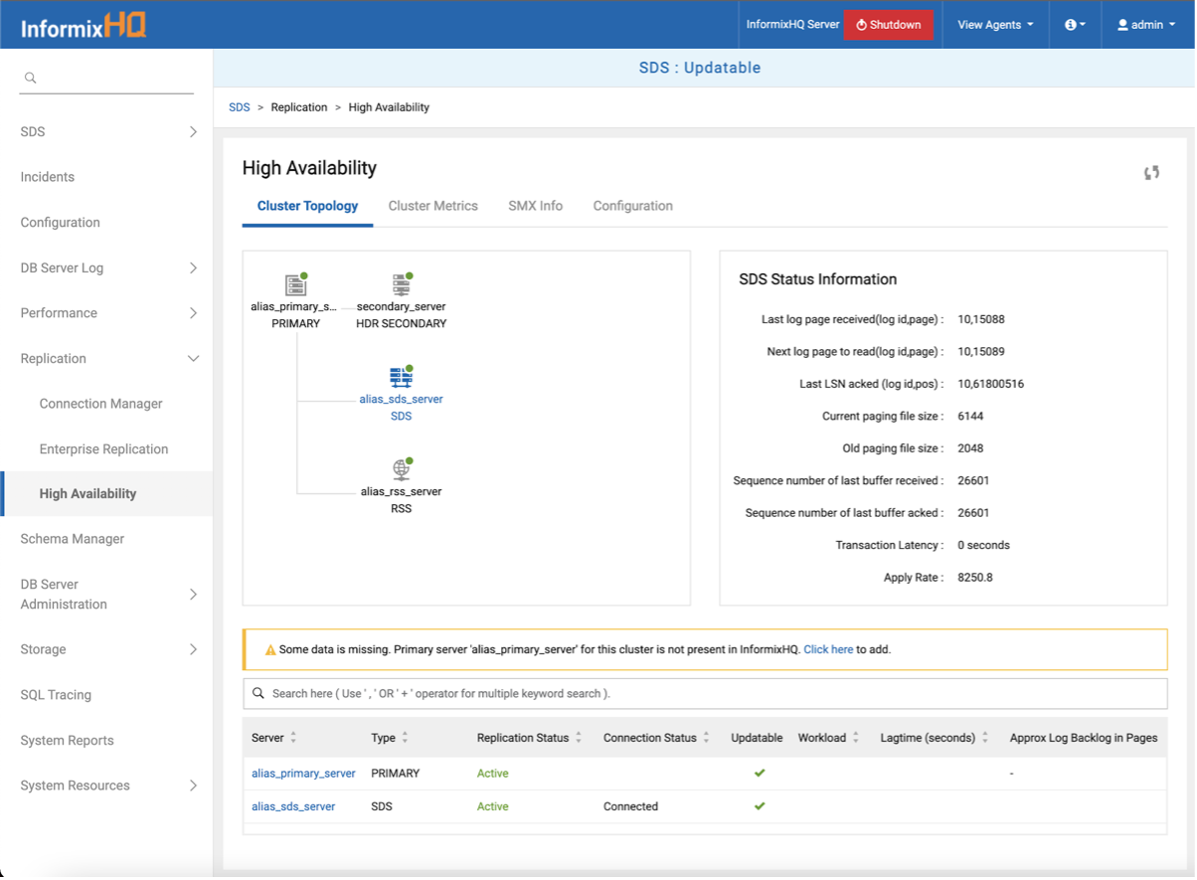Expand the Performance sidebar section

click(x=193, y=313)
